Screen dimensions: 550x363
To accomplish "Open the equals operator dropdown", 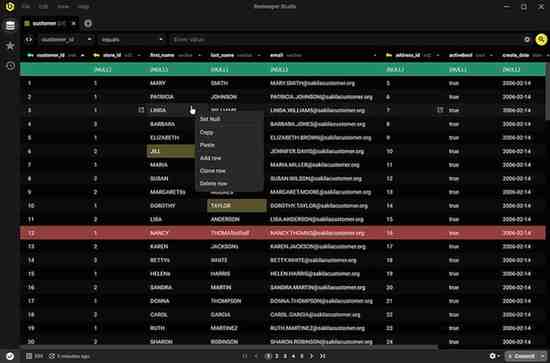I will pos(132,40).
